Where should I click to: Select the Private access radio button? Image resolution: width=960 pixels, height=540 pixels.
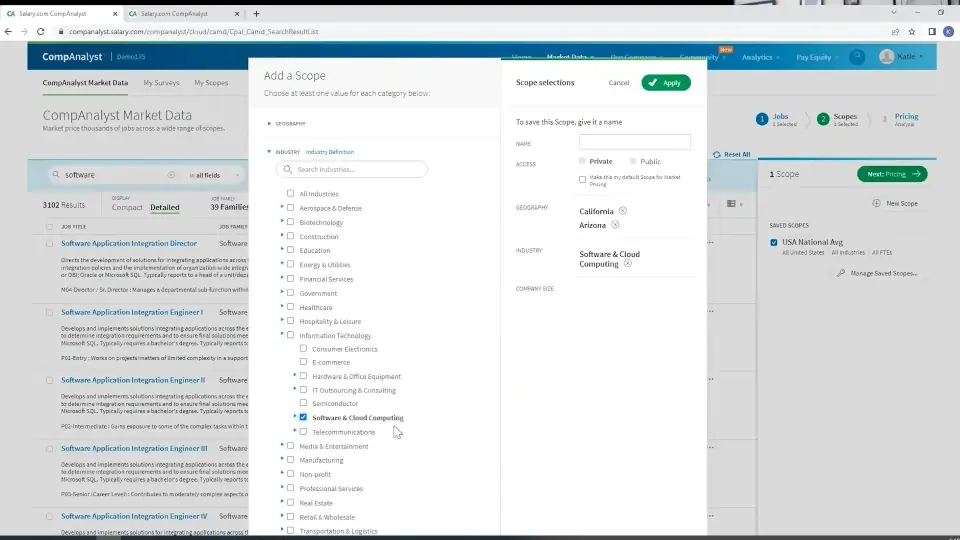pos(582,161)
